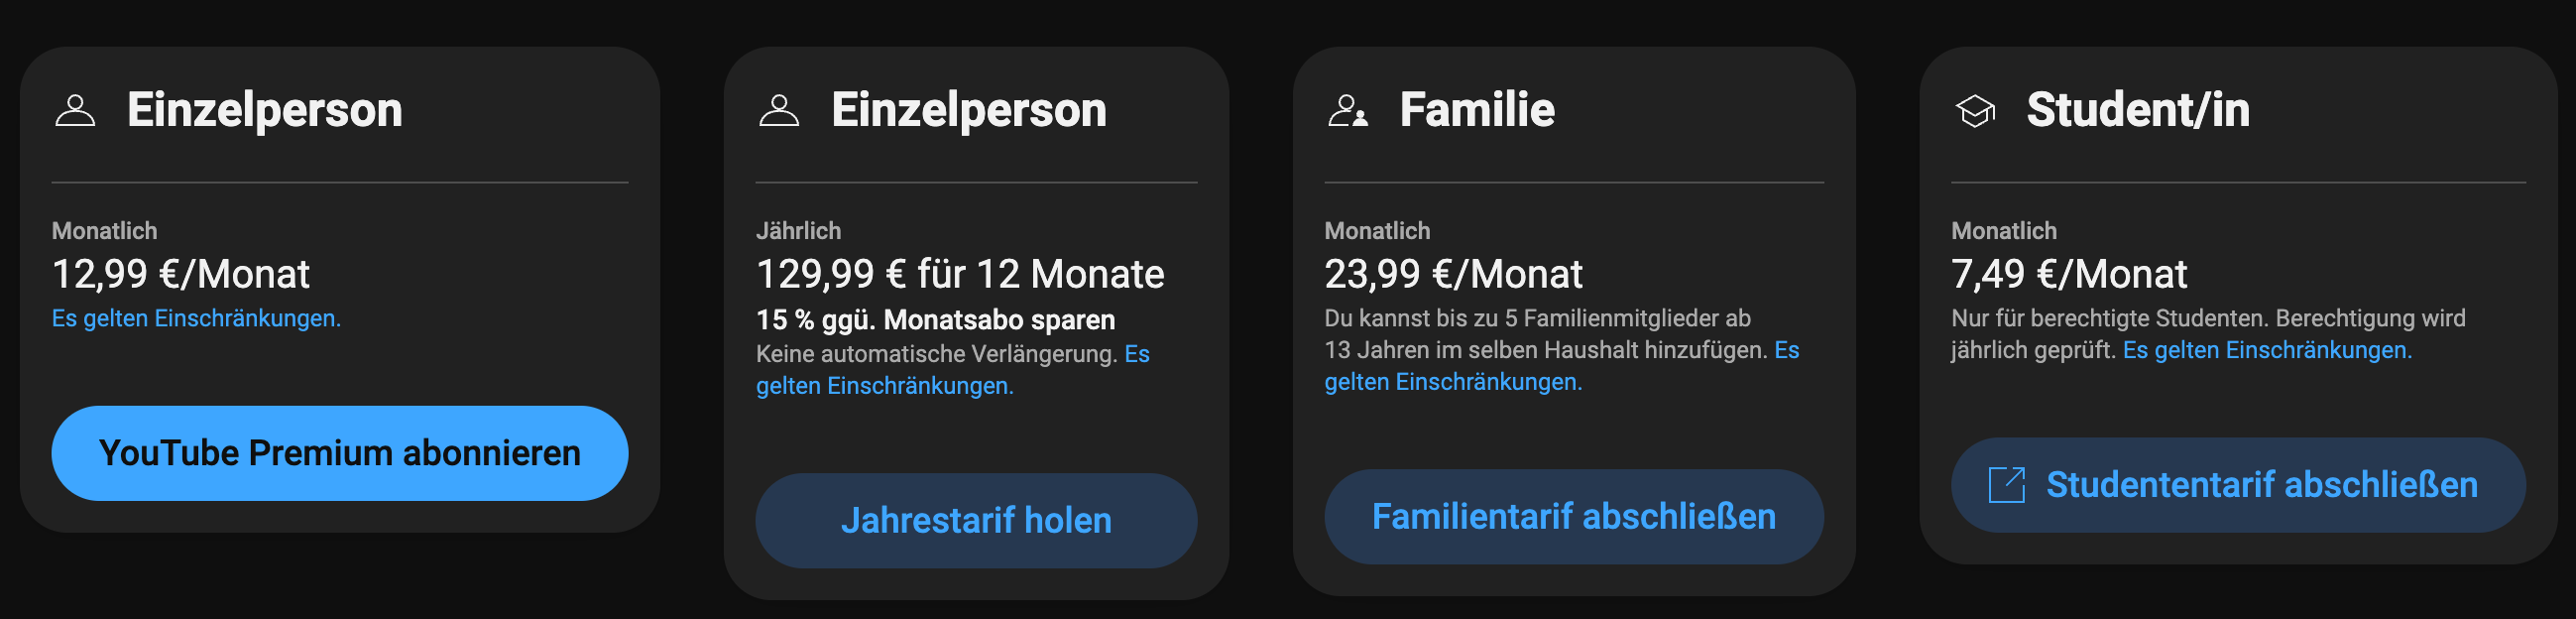Open restrictions link under 12,99 €/Monat
Screen dimensions: 2576x619
196,318
